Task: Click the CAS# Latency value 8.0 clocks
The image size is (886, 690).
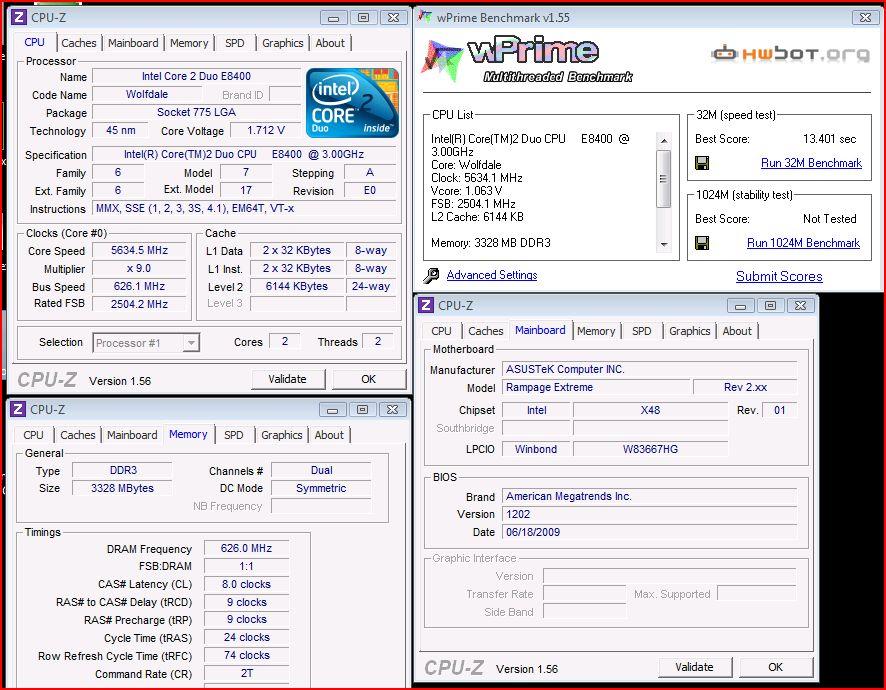Action: tap(246, 584)
